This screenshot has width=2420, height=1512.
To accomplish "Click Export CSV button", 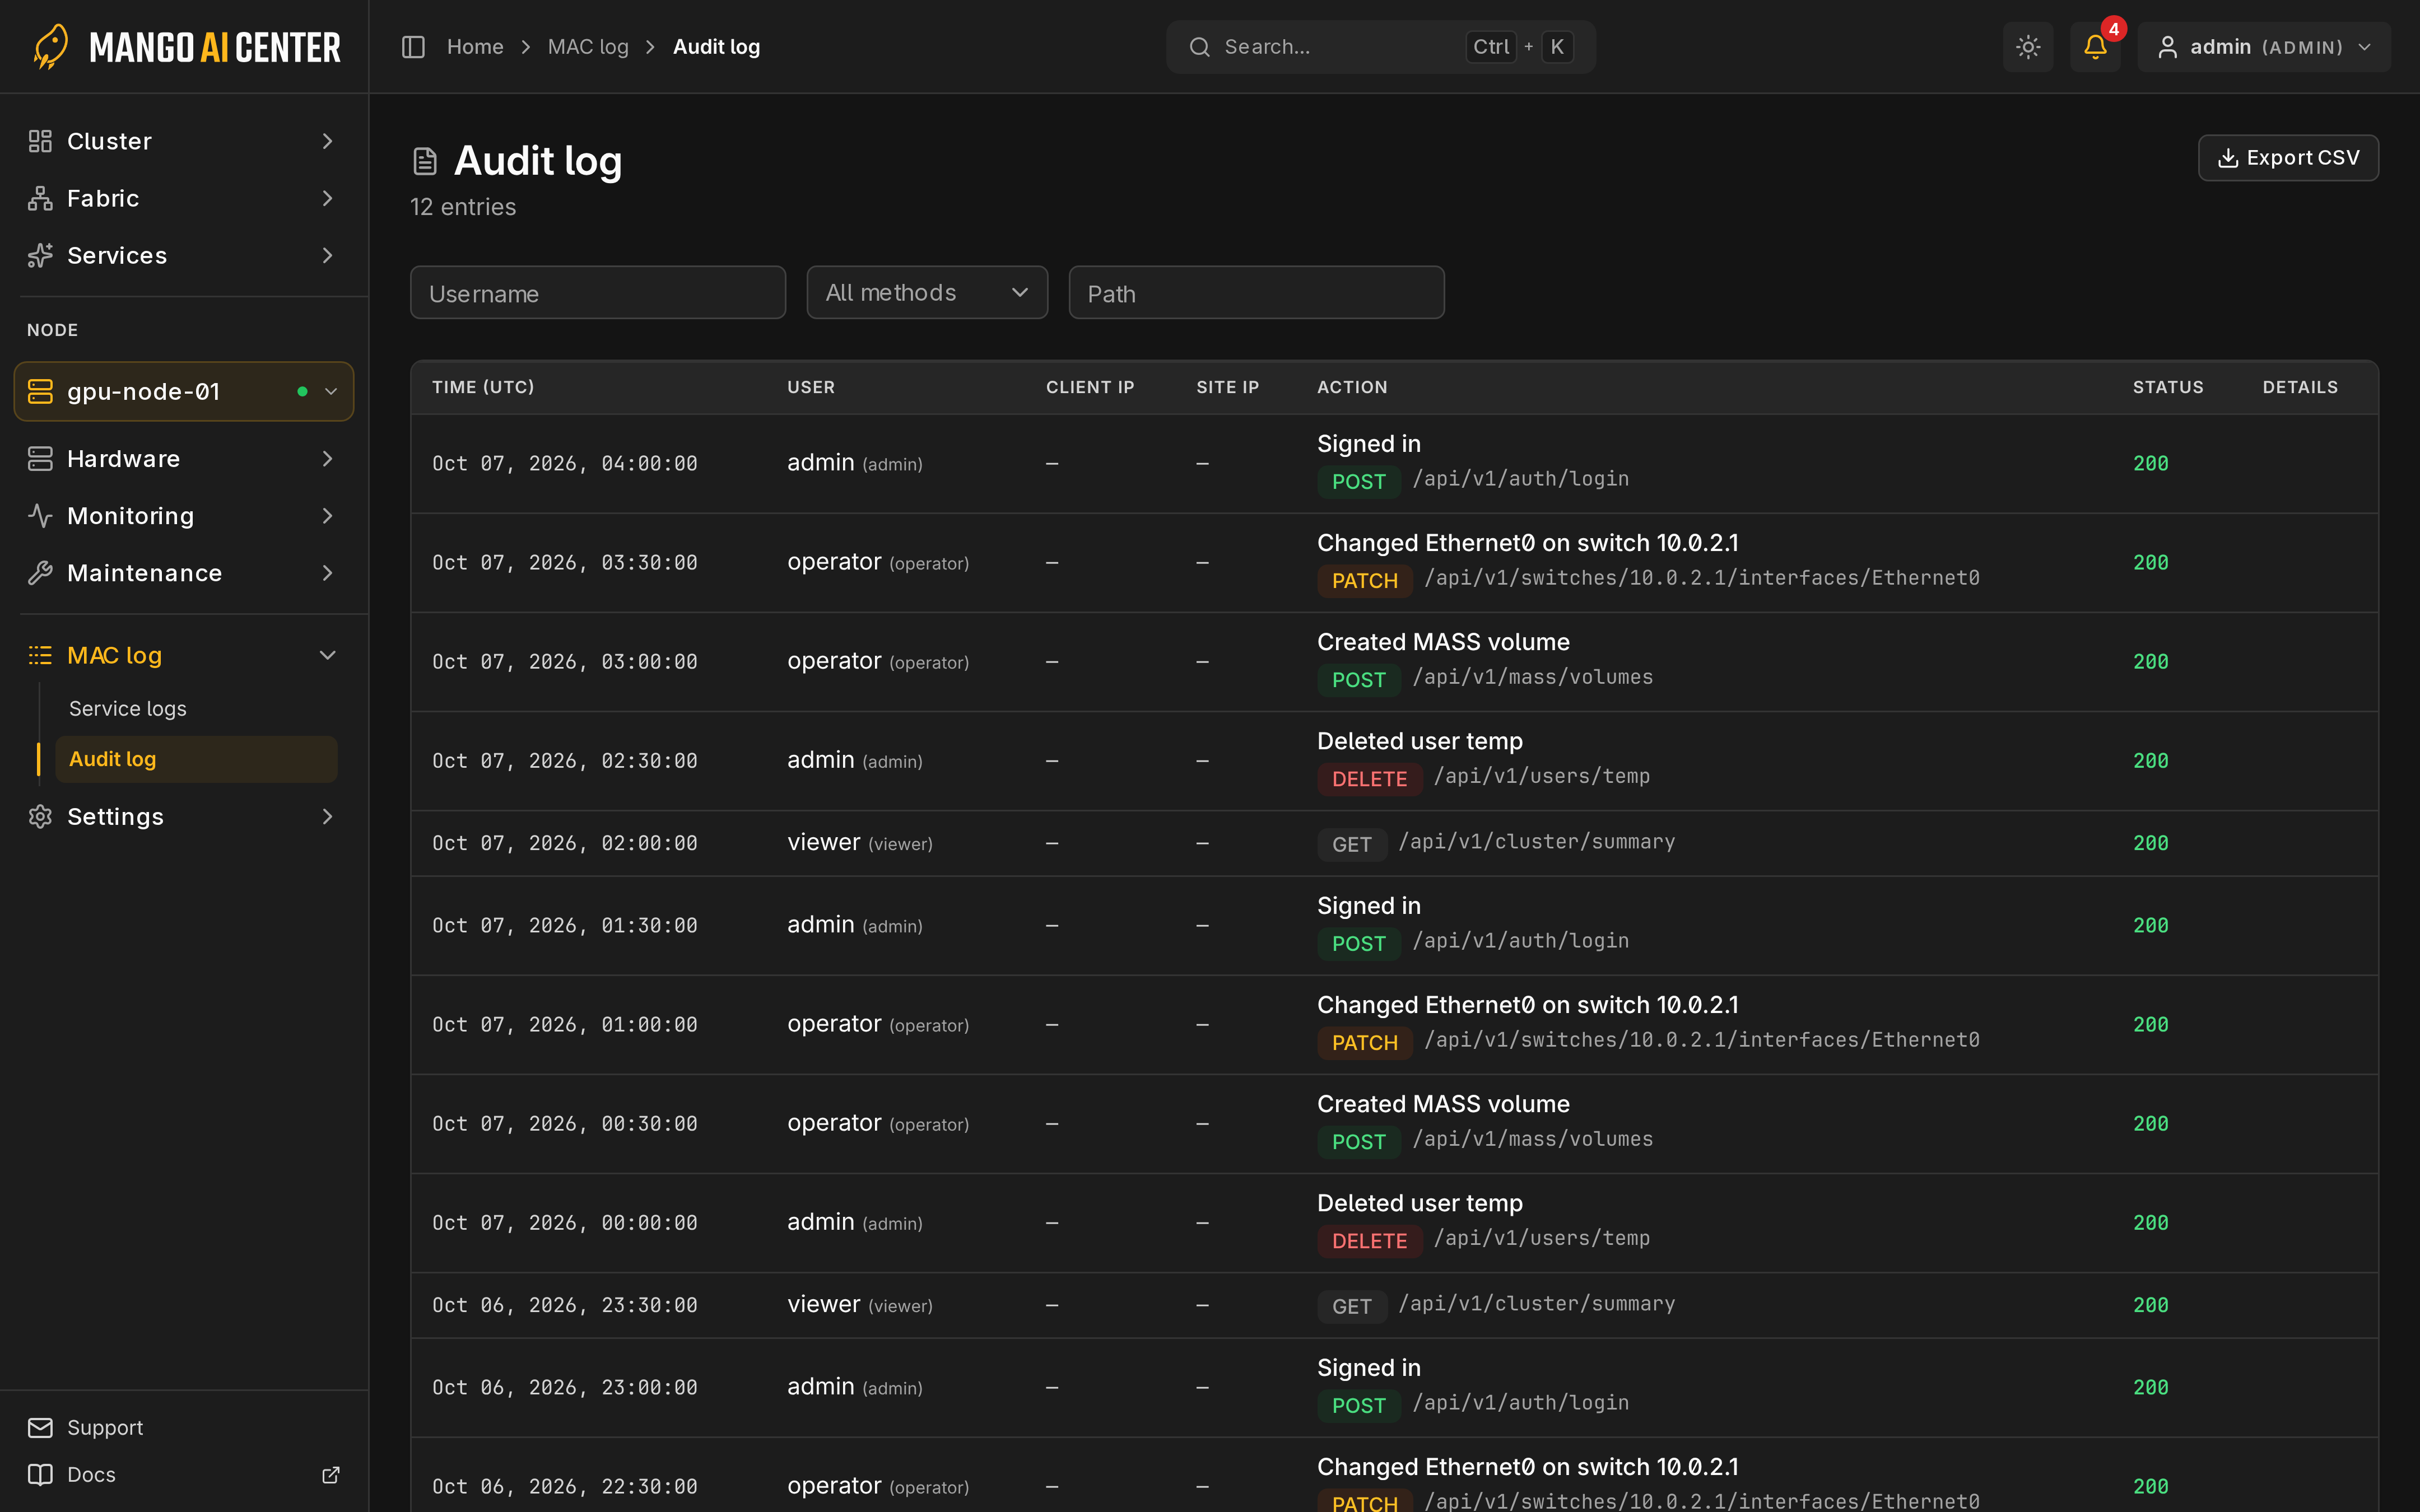I will pos(2288,158).
